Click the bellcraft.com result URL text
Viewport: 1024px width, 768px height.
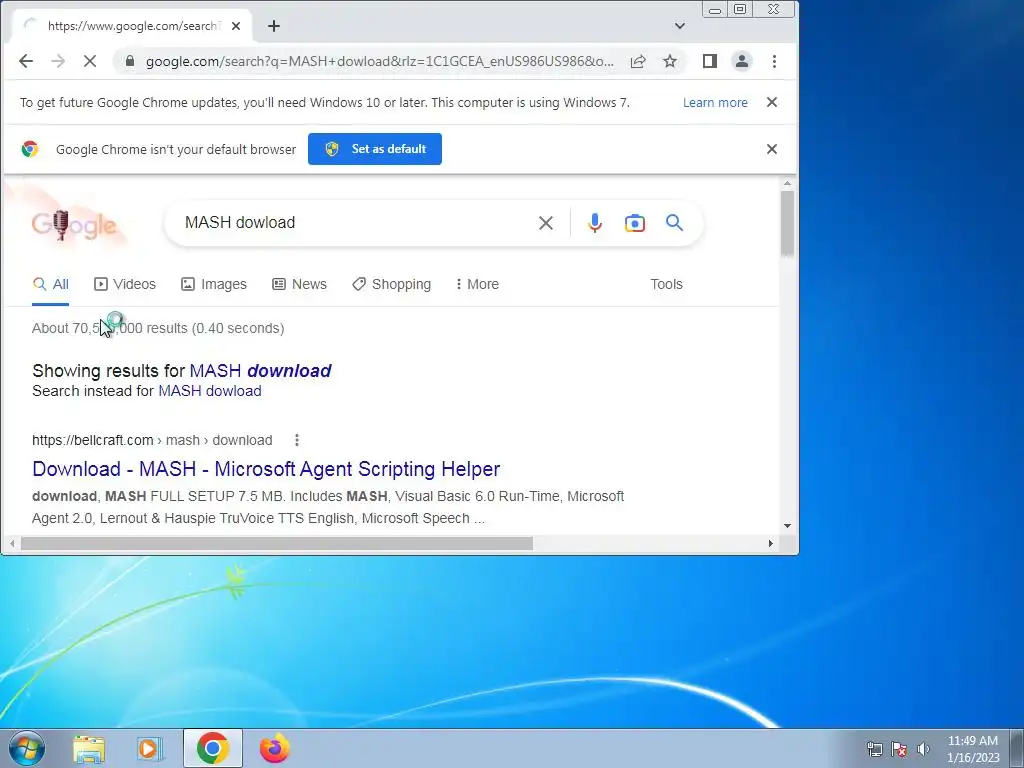[x=152, y=440]
